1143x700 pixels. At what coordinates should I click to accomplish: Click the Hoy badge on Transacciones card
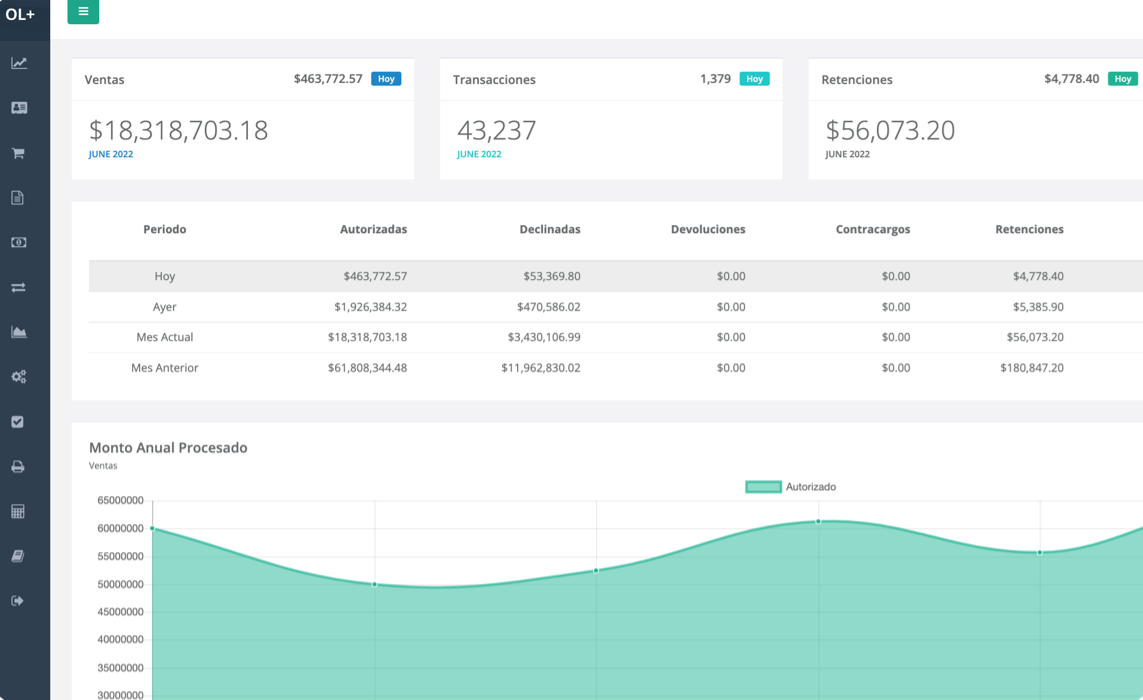tap(754, 79)
